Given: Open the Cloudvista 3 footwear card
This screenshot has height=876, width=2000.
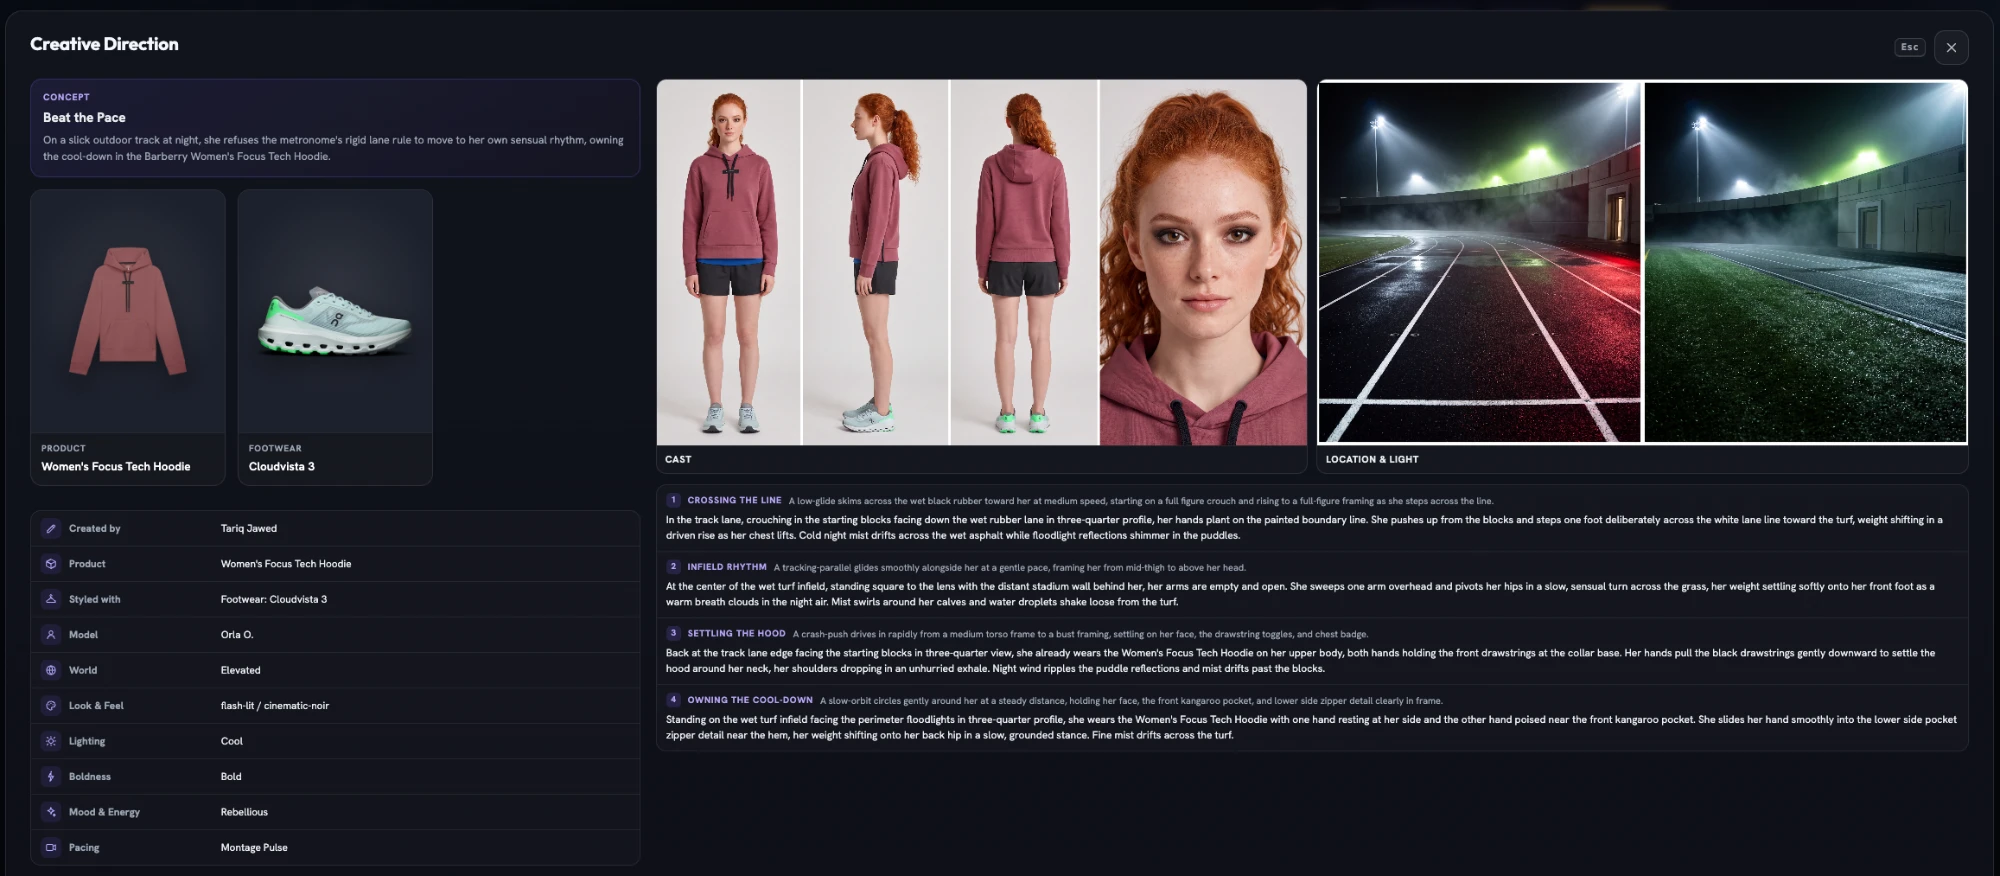Looking at the screenshot, I should [335, 337].
